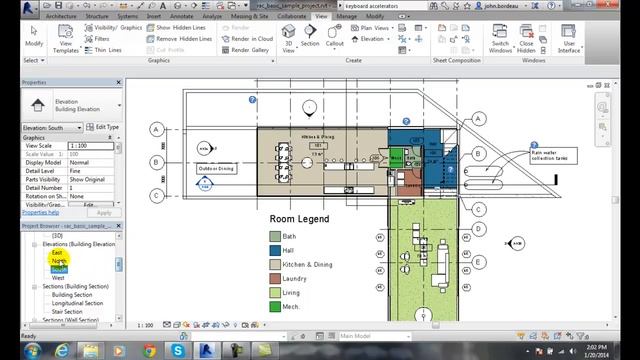Open Skype from the taskbar

pos(178,351)
